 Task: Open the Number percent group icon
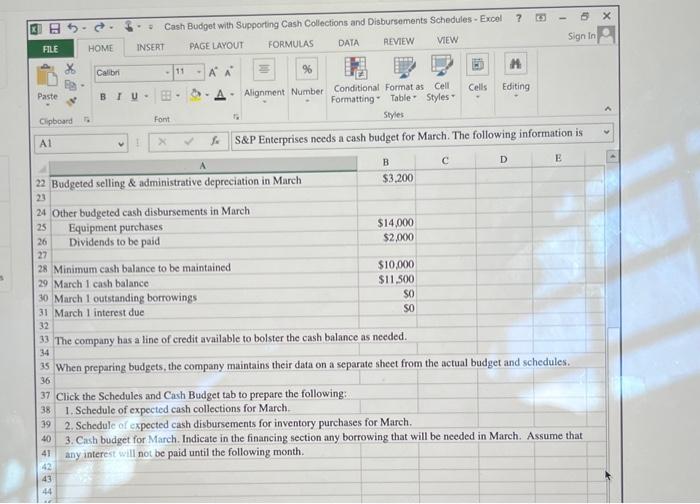click(307, 69)
